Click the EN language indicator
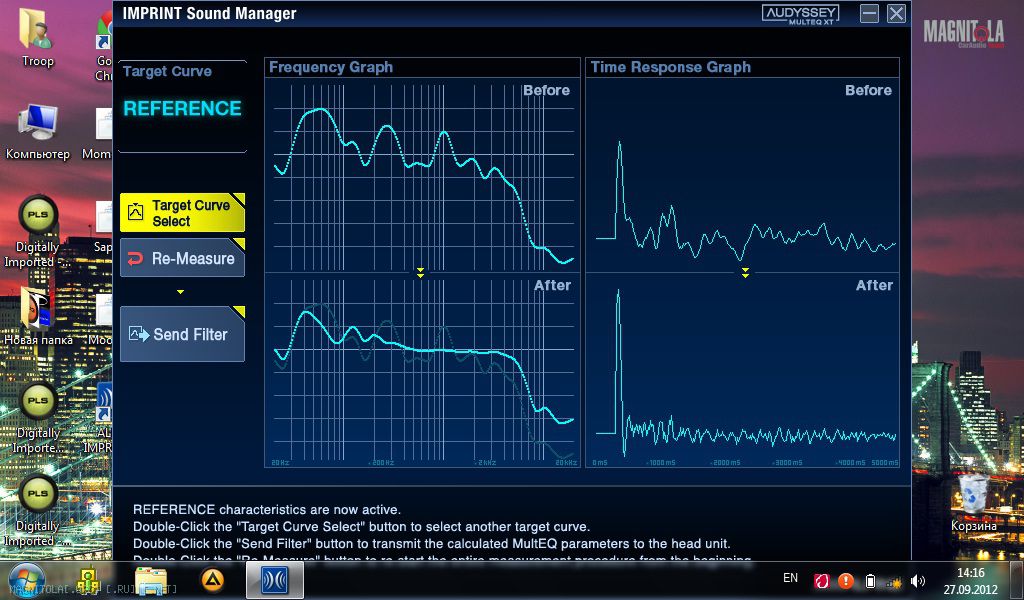1024x600 pixels. 790,578
